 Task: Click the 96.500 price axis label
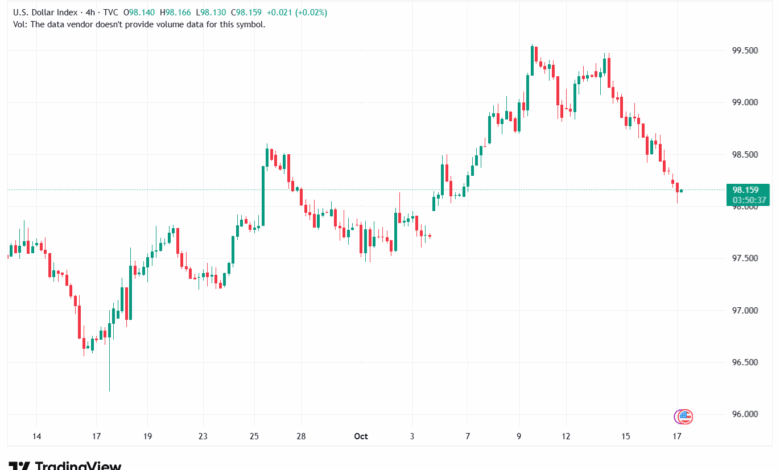[x=745, y=362]
